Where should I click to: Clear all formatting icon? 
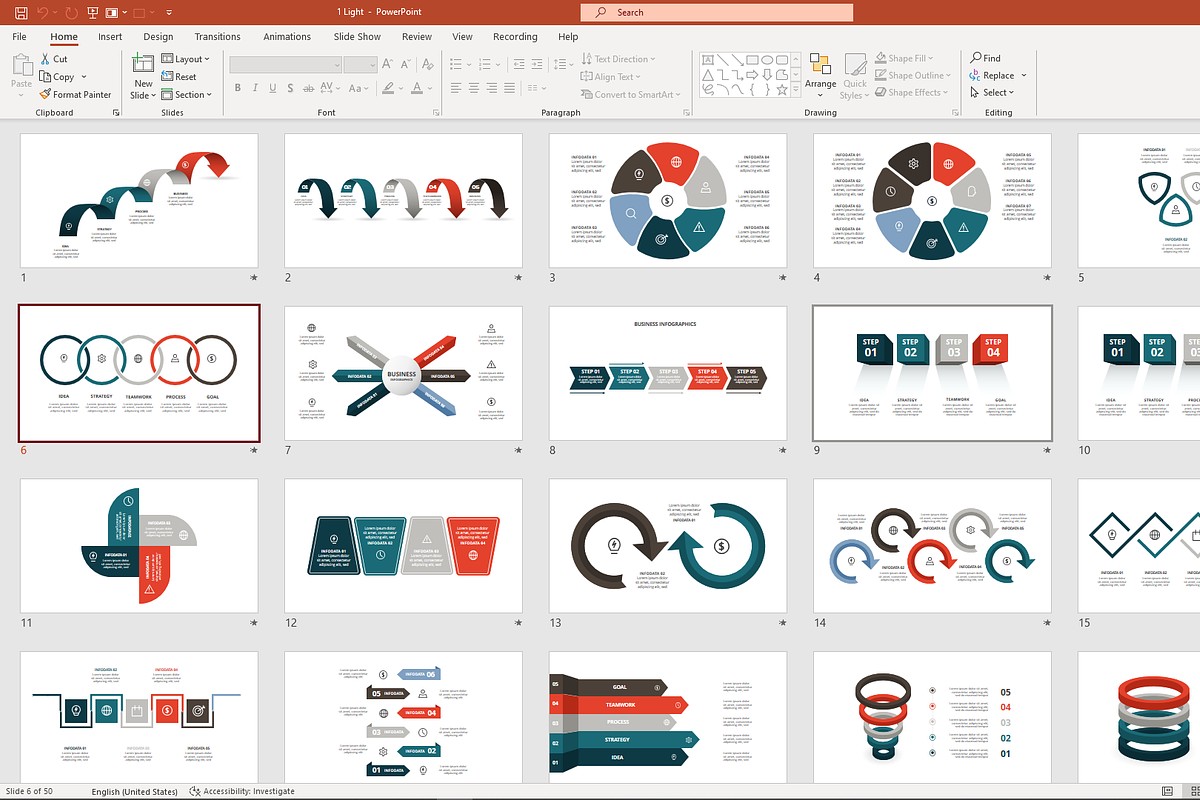(x=427, y=64)
